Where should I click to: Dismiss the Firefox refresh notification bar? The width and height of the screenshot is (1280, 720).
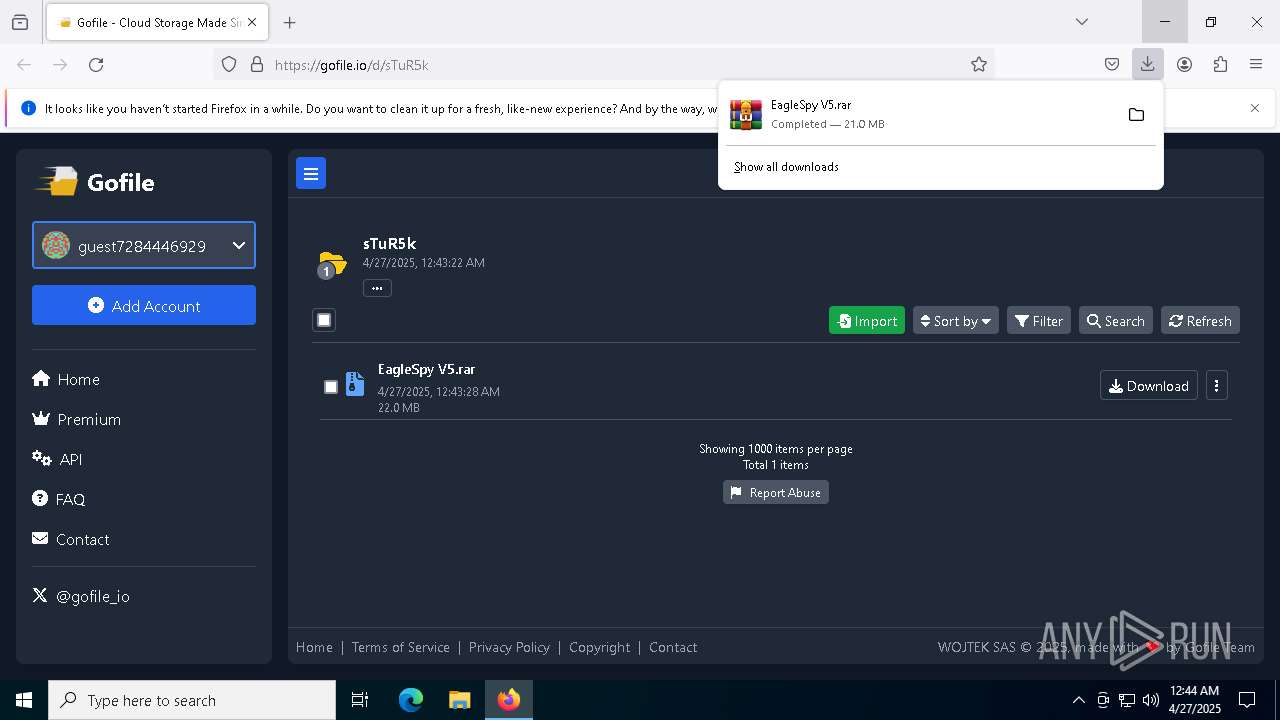1255,108
